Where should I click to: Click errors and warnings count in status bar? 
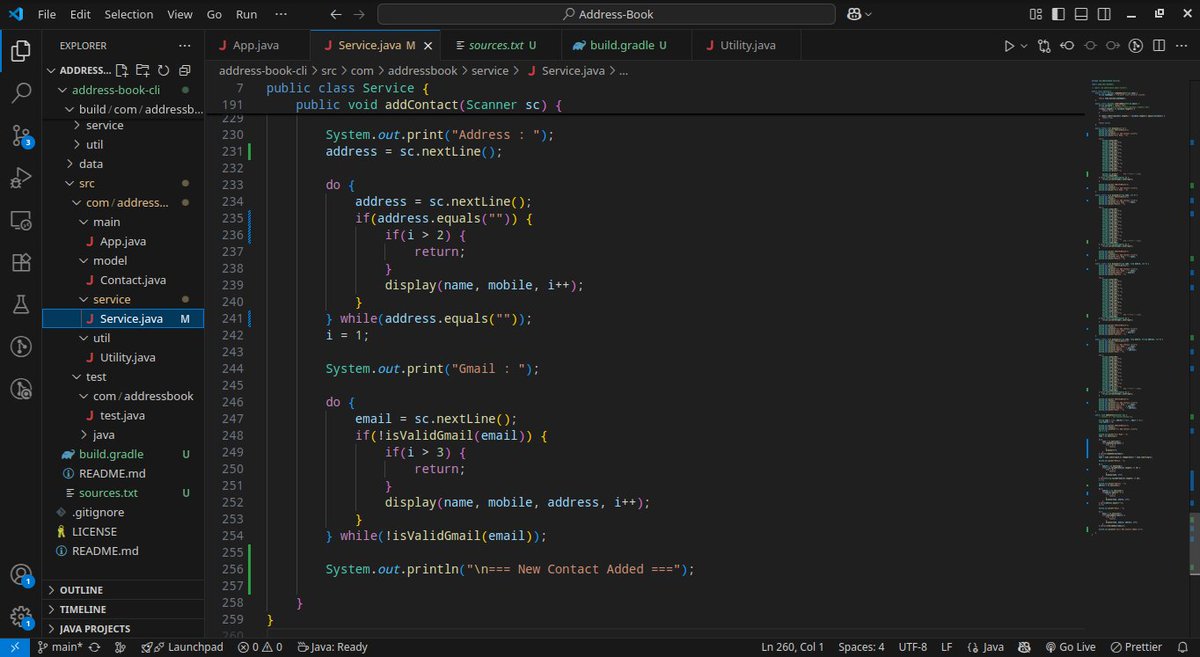[260, 647]
